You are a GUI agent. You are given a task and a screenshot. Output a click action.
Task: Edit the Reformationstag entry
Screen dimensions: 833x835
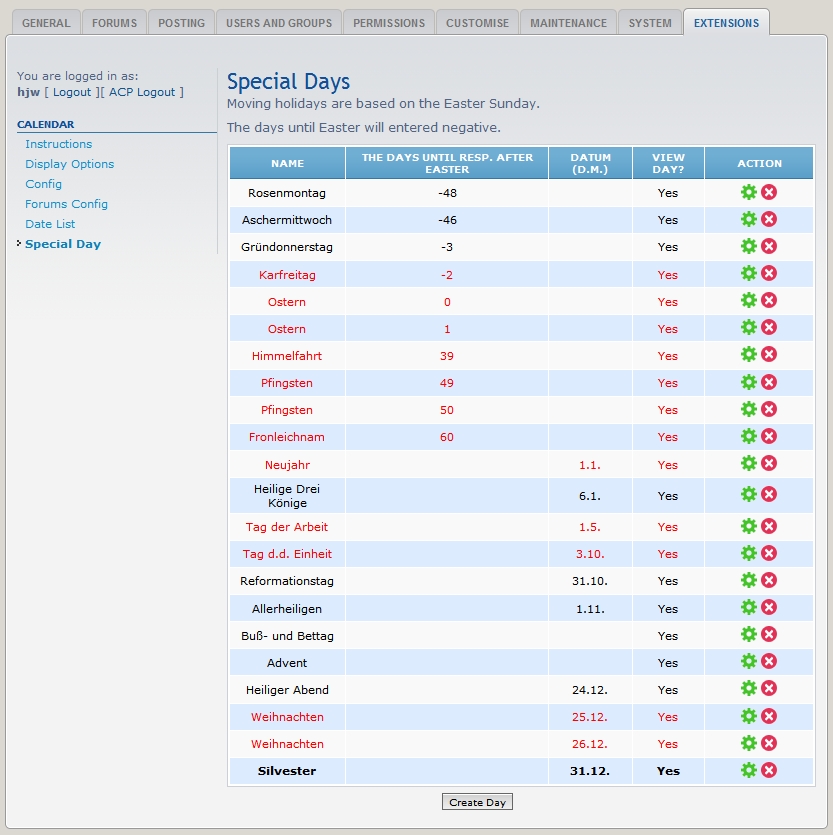coord(748,580)
